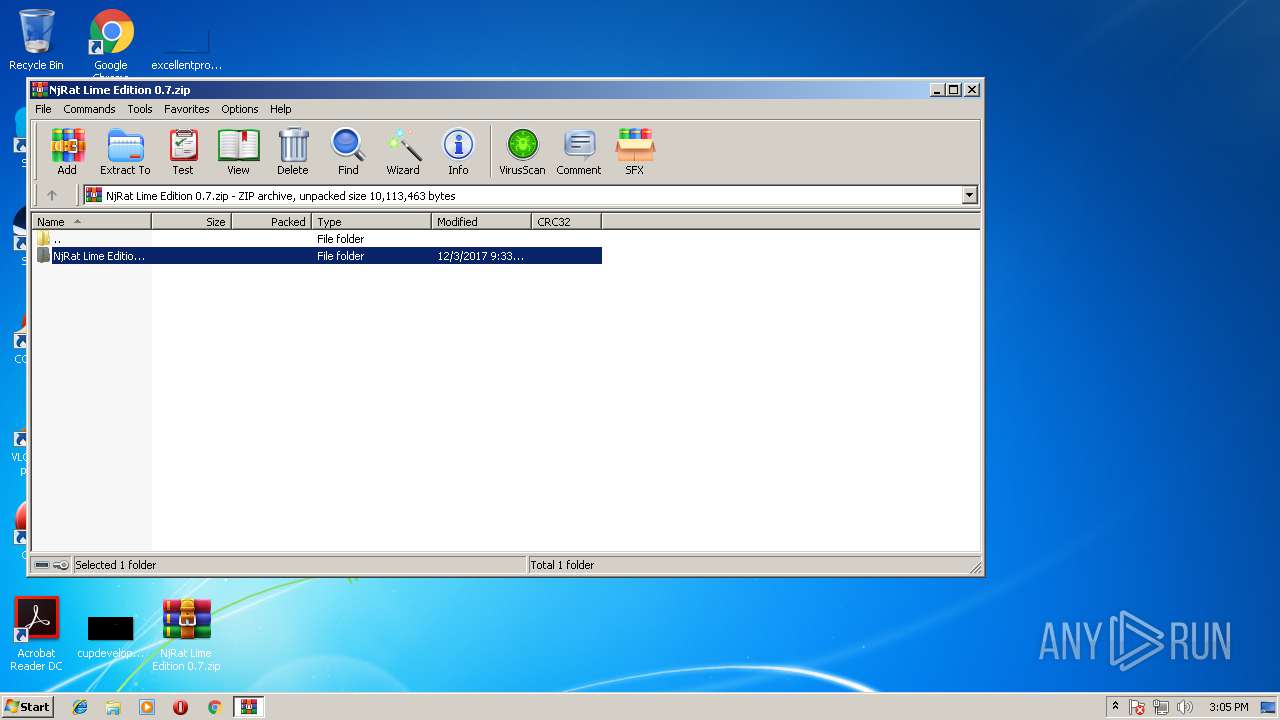Open the Windows Start menu
Screen dimensions: 1280x720
tap(28, 707)
